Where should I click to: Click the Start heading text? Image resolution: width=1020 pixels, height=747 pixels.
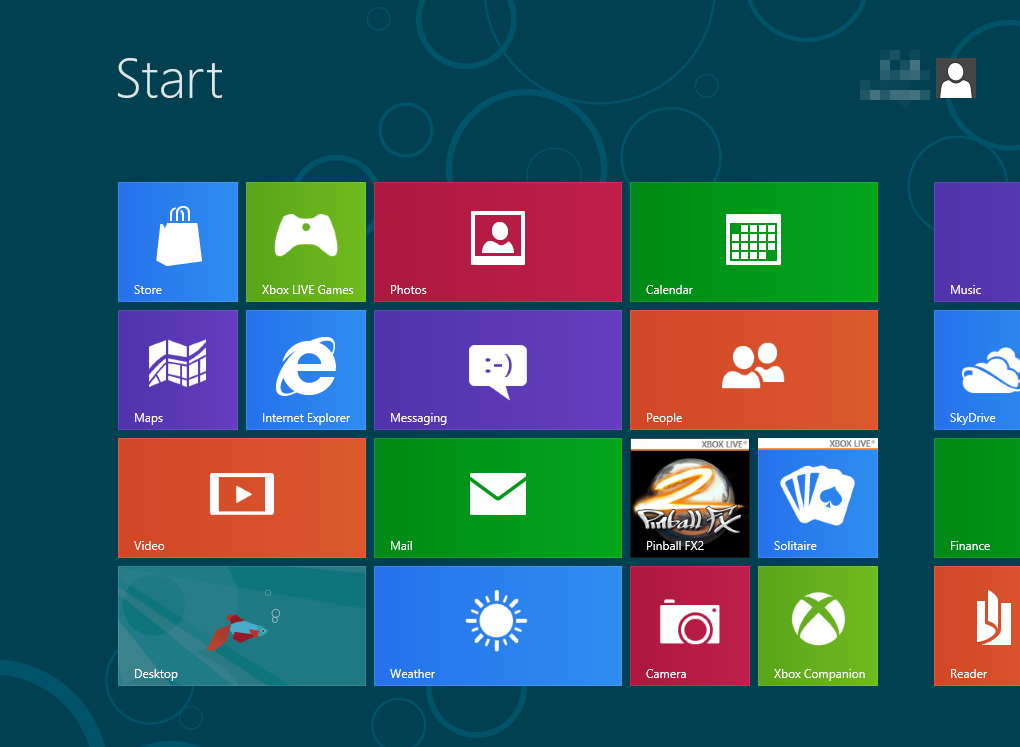(x=170, y=79)
